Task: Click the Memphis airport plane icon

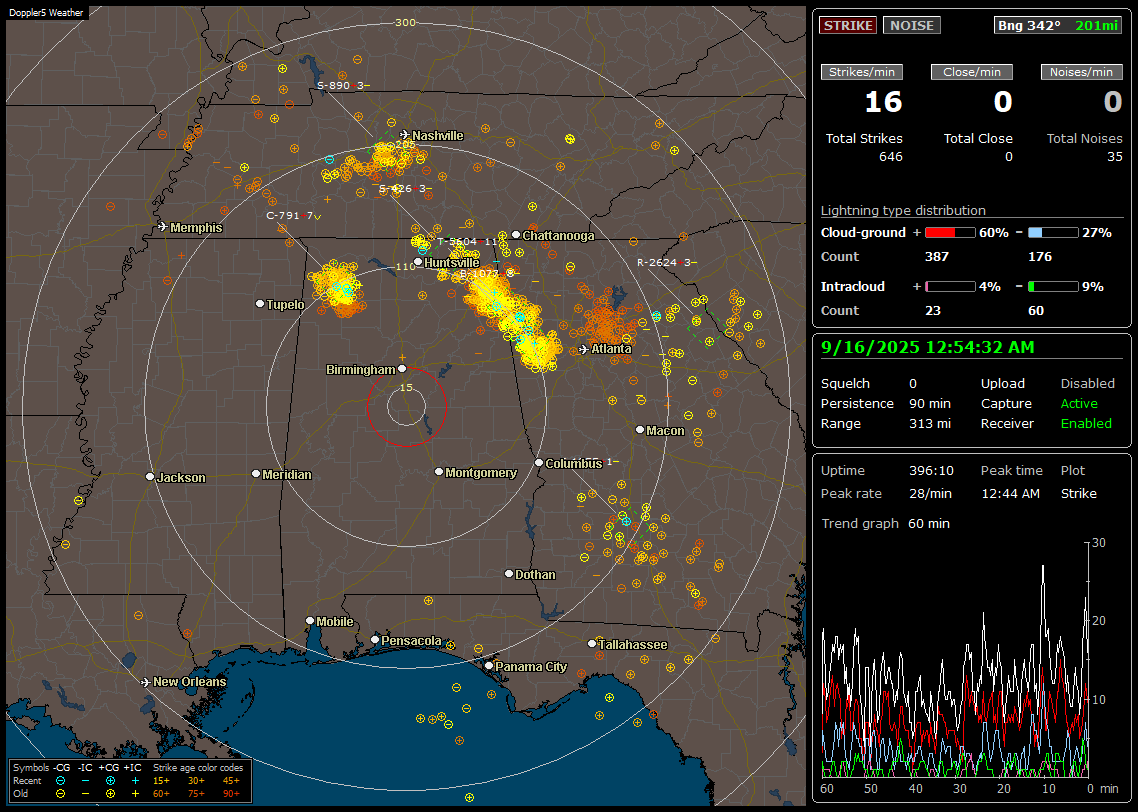Action: click(163, 227)
